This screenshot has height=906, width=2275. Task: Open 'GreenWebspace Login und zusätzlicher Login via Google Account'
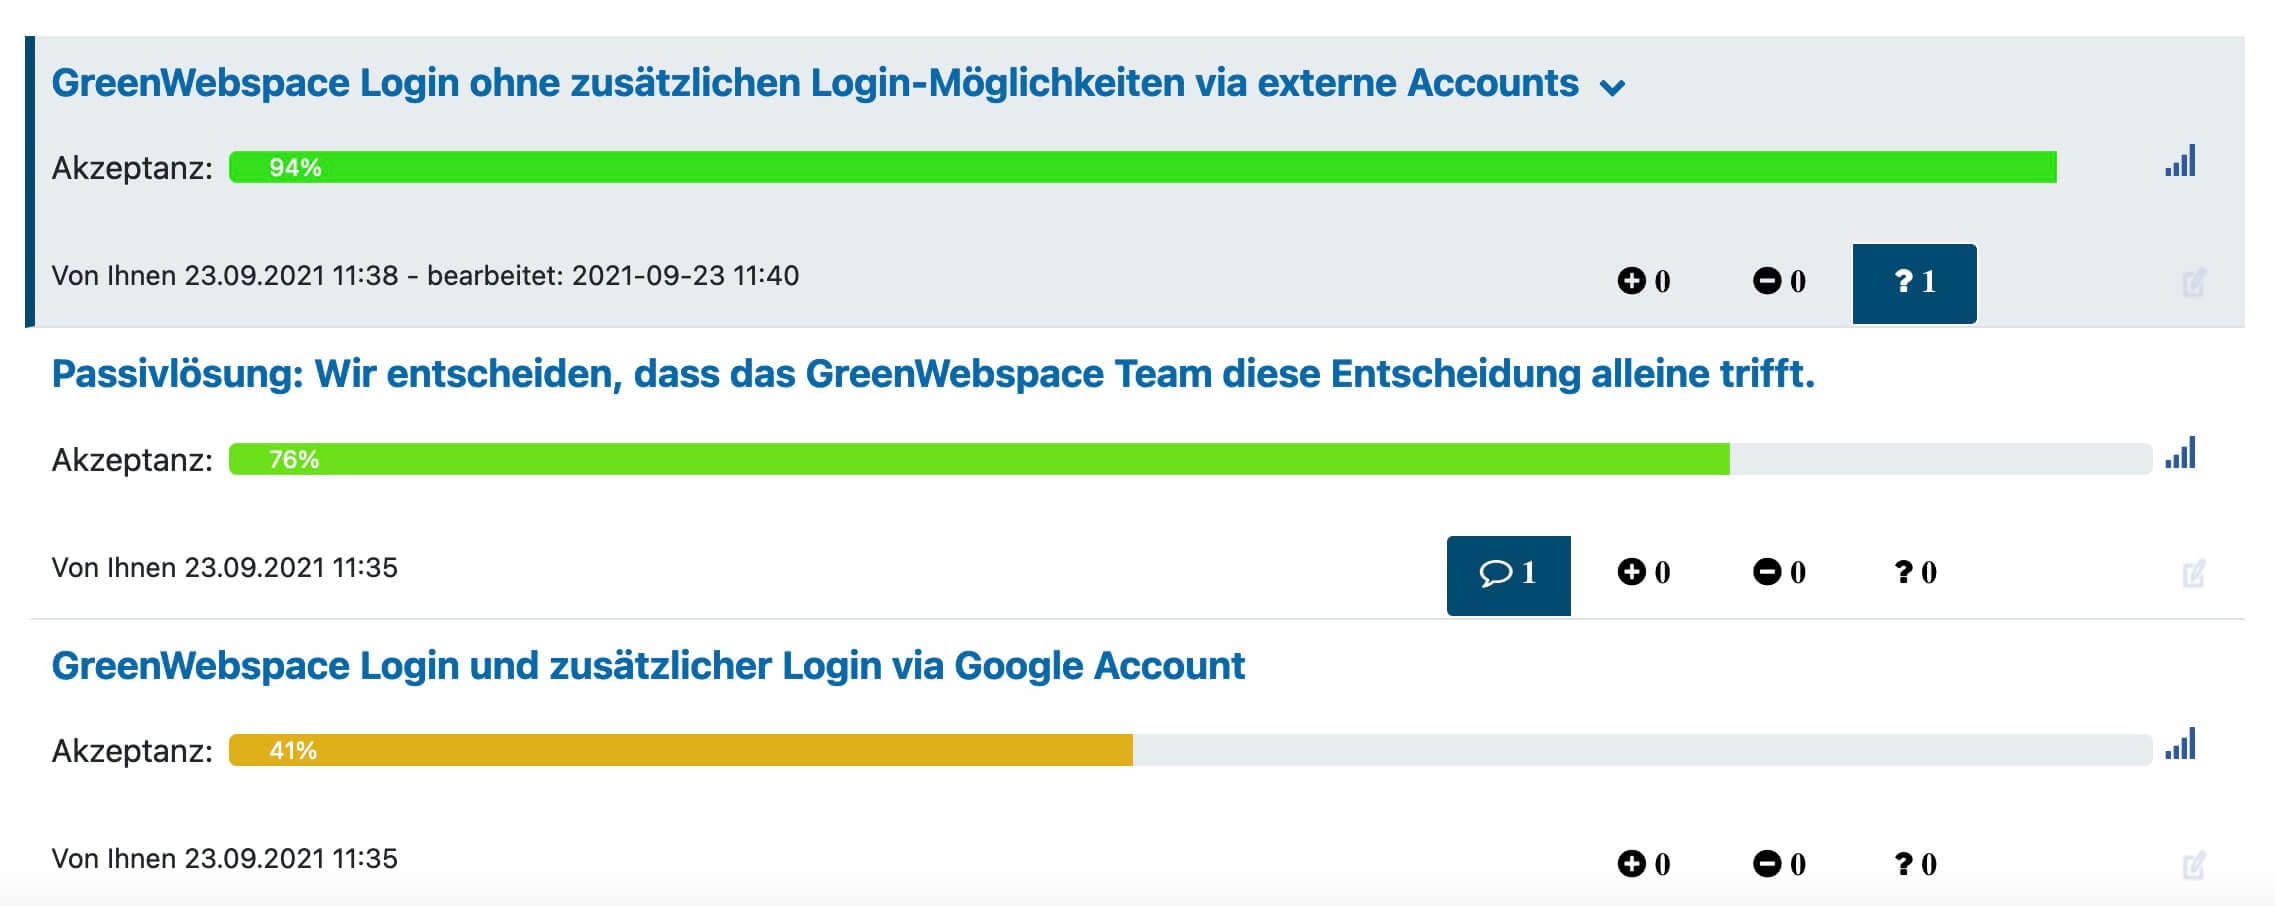coord(648,666)
